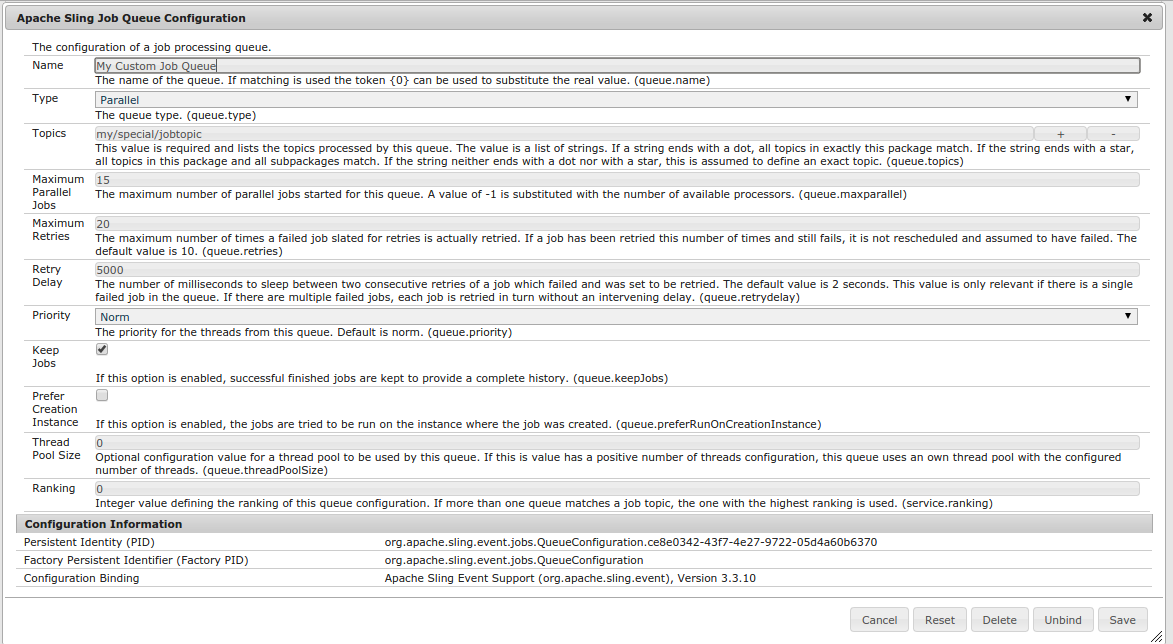Click the service.ranking description text

pyautogui.click(x=544, y=503)
